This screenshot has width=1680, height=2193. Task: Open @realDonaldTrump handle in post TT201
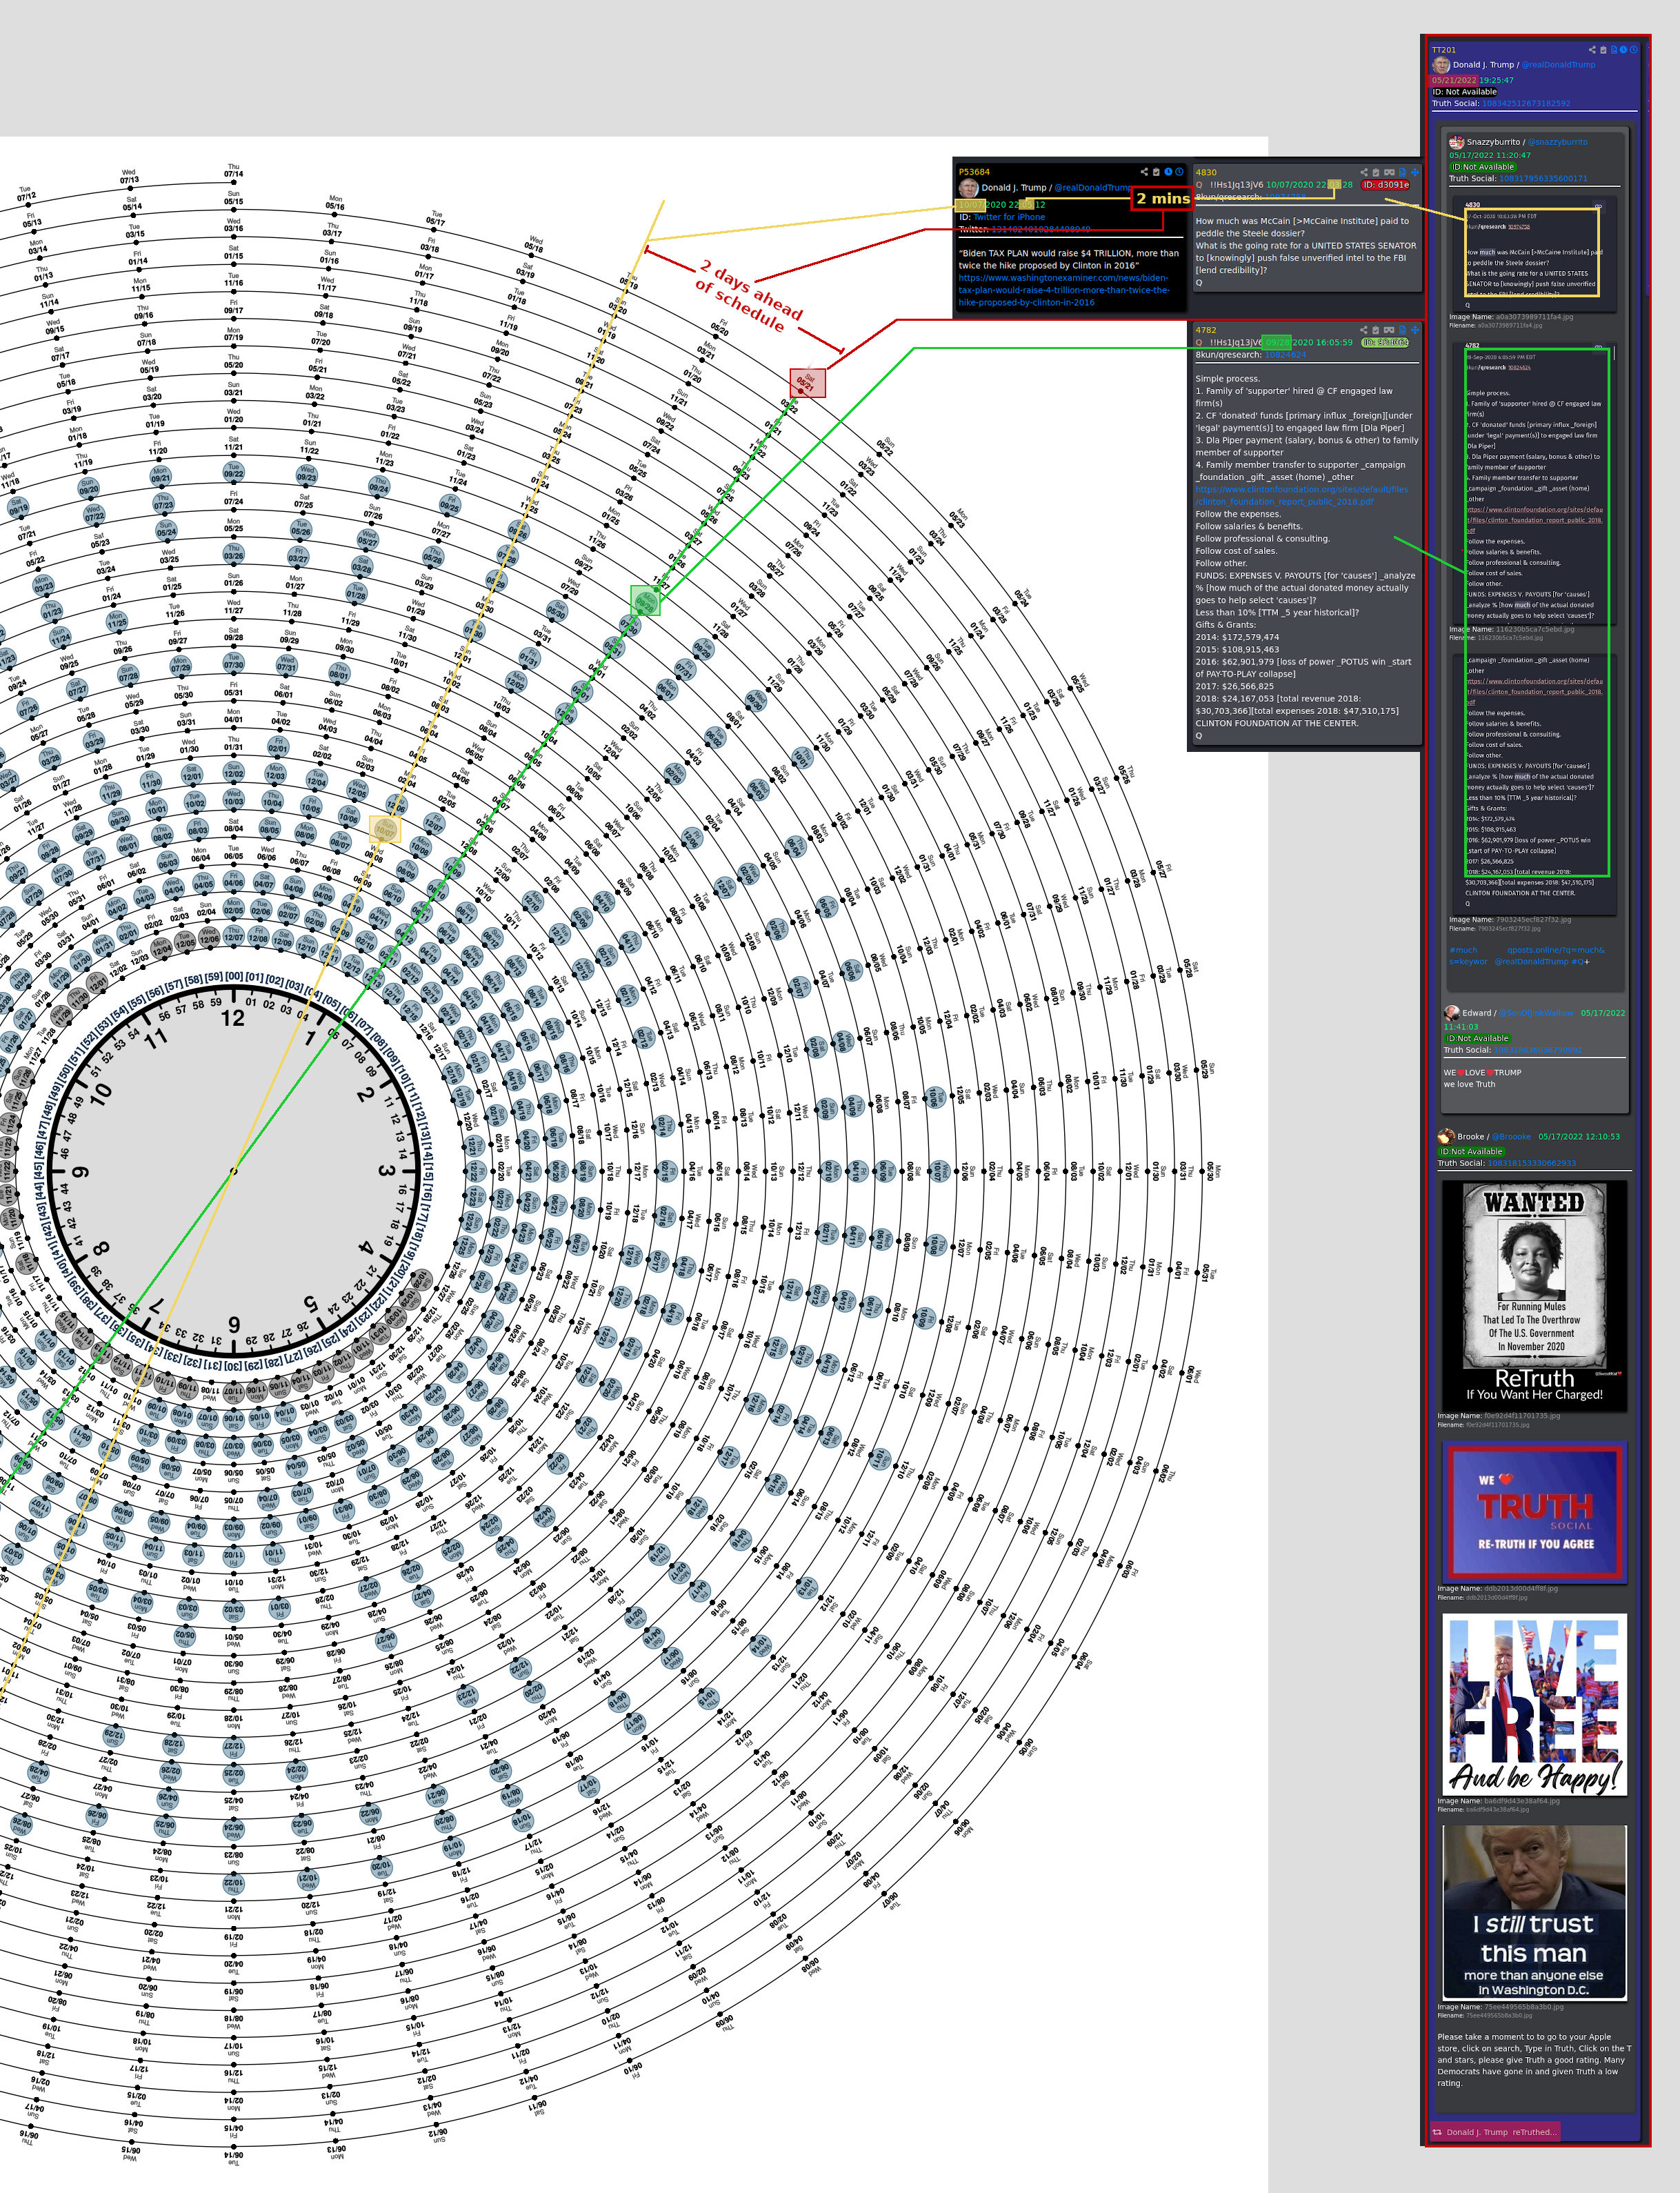pos(1558,65)
